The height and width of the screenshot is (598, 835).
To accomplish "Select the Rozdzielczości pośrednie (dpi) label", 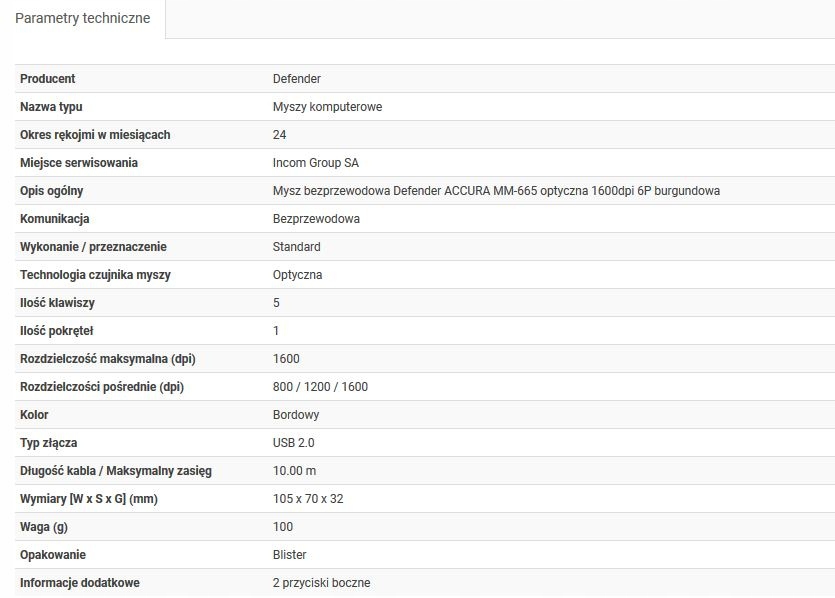I will pyautogui.click(x=102, y=387).
